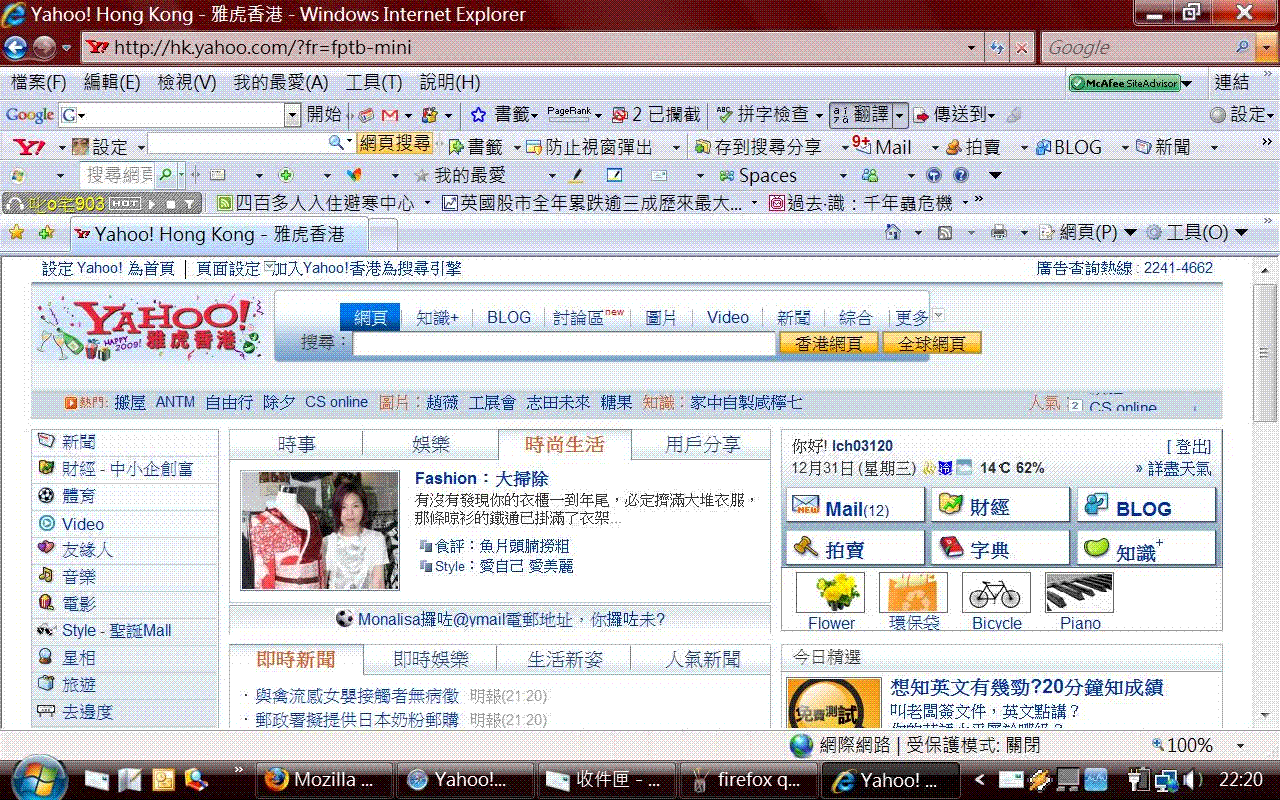Viewport: 1280px width, 800px height.
Task: Open the 新聞 news icon in the sidebar
Action: 46,441
